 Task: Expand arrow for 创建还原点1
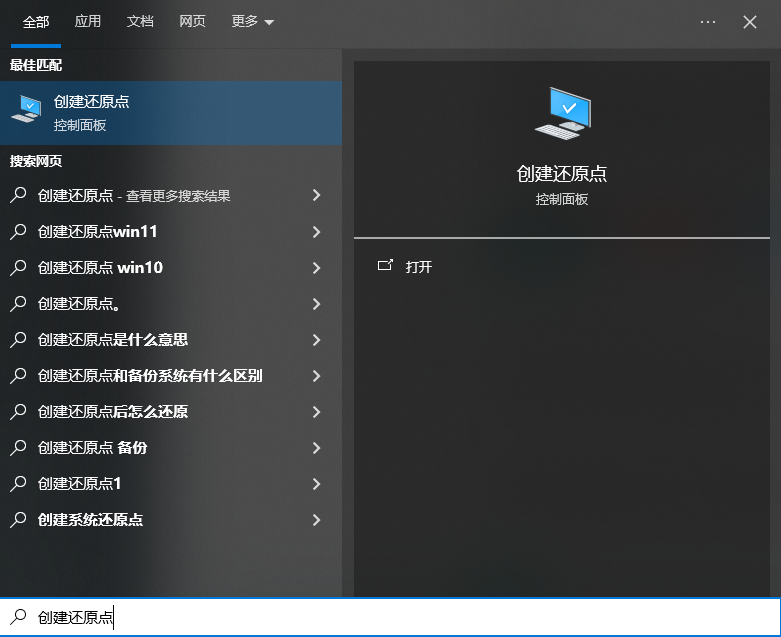(316, 484)
